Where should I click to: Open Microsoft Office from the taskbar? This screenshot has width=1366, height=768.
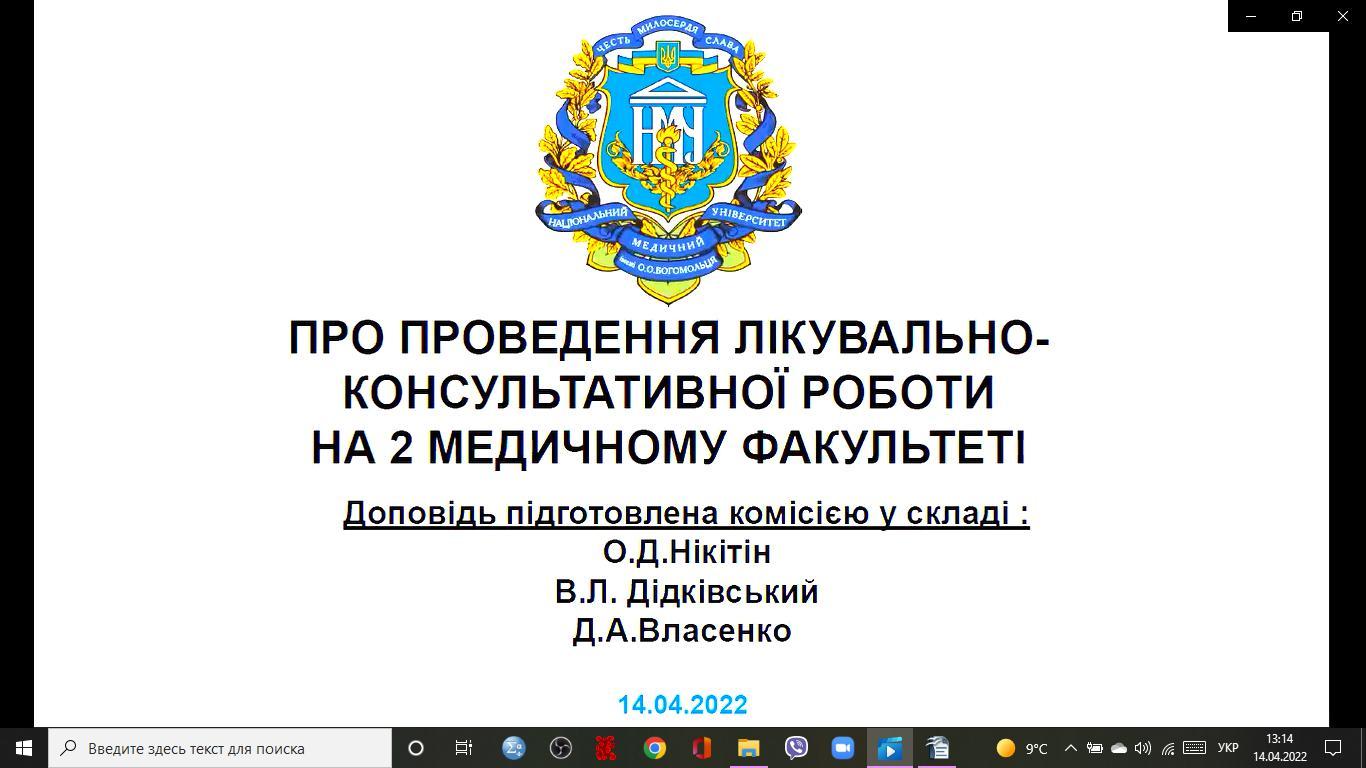click(x=701, y=748)
